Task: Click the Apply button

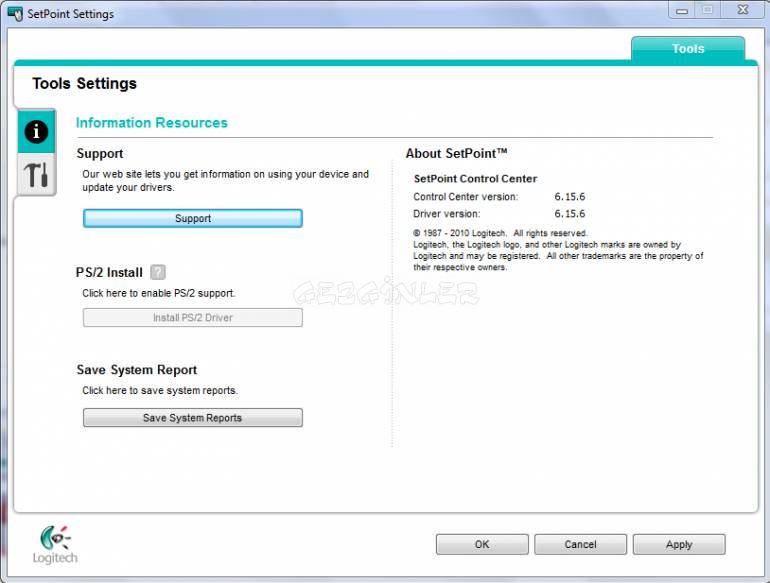Action: (x=679, y=544)
